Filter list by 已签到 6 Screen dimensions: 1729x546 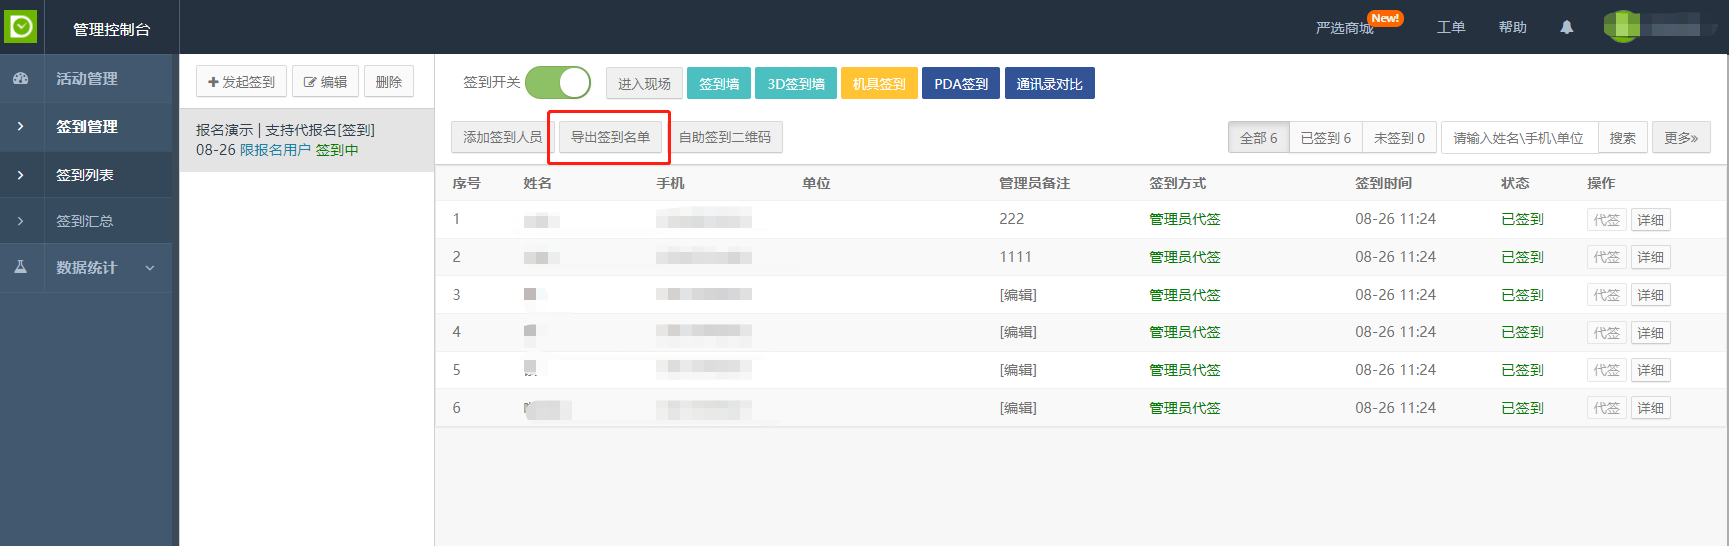pos(1325,138)
